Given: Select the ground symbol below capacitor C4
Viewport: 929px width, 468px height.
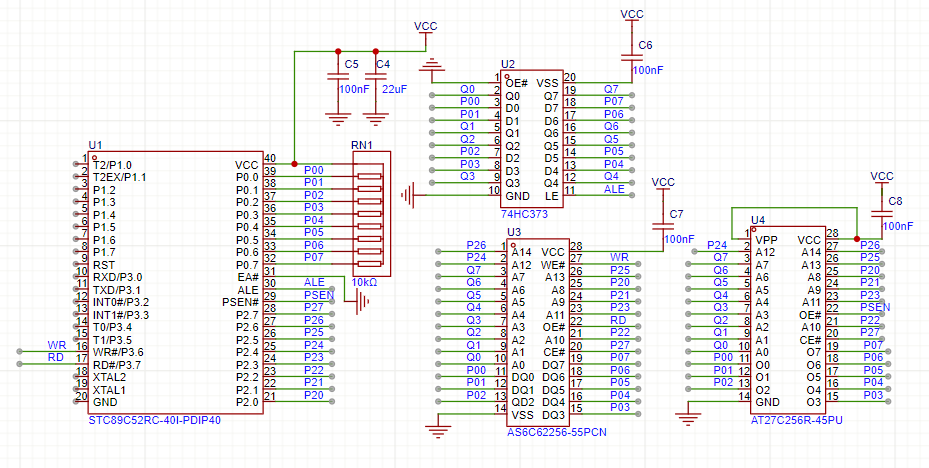Looking at the screenshot, I should coord(374,119).
